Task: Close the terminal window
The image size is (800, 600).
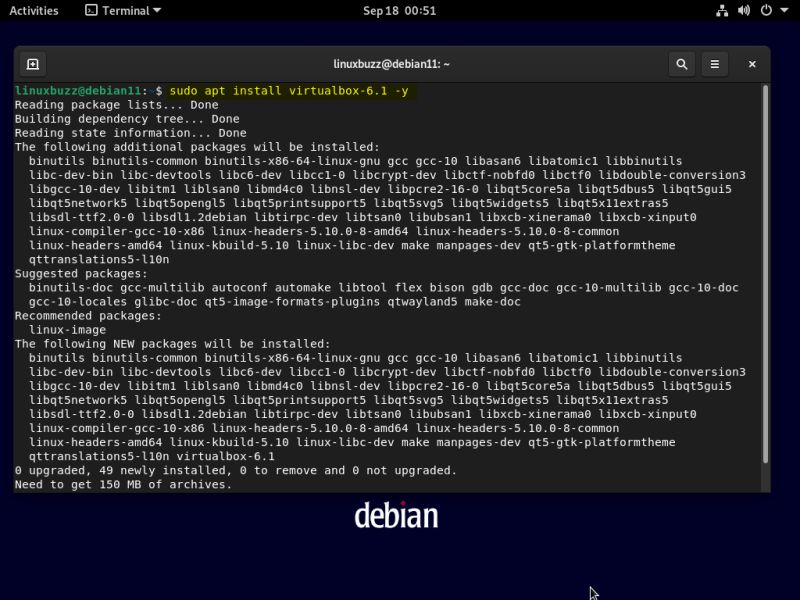Action: click(x=752, y=63)
